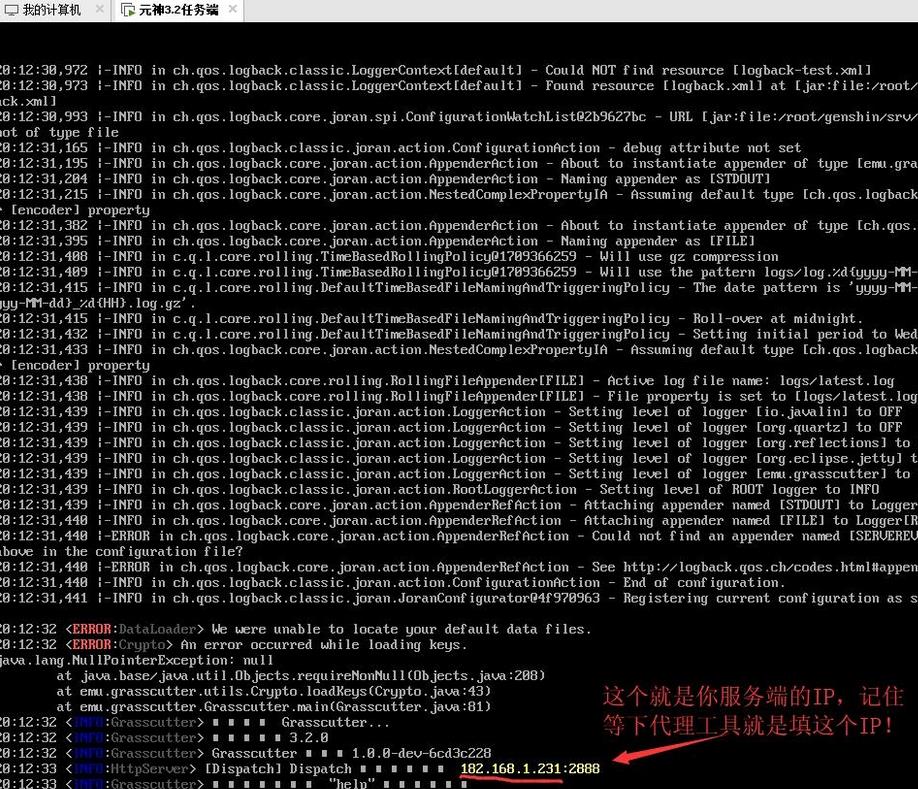Screen dimensions: 918x789
Task: Select the dispatch address 182.168.1.231:2888
Action: [530, 769]
